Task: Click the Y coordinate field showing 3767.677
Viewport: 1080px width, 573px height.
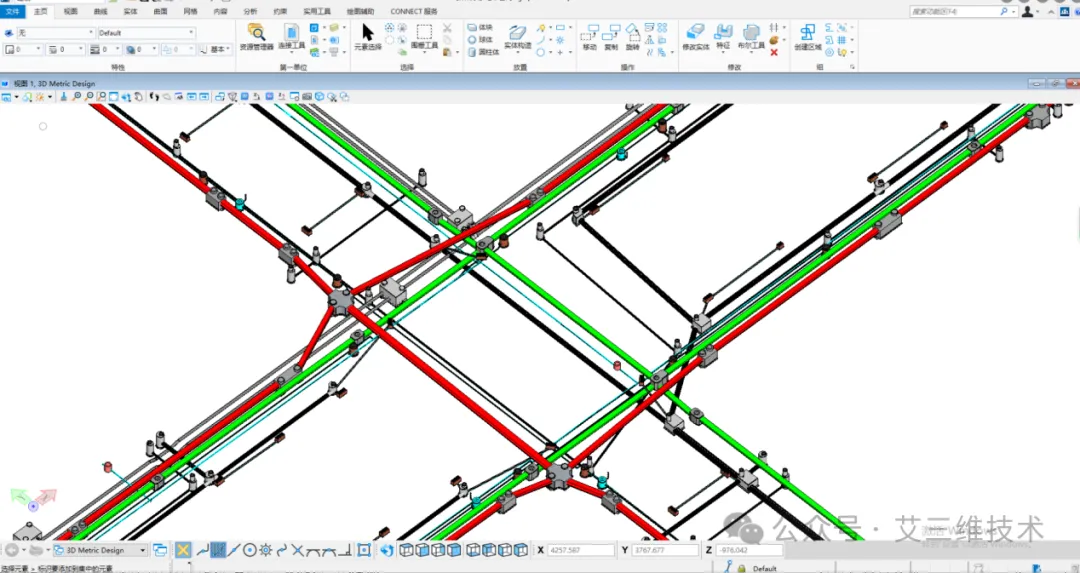Action: point(665,550)
